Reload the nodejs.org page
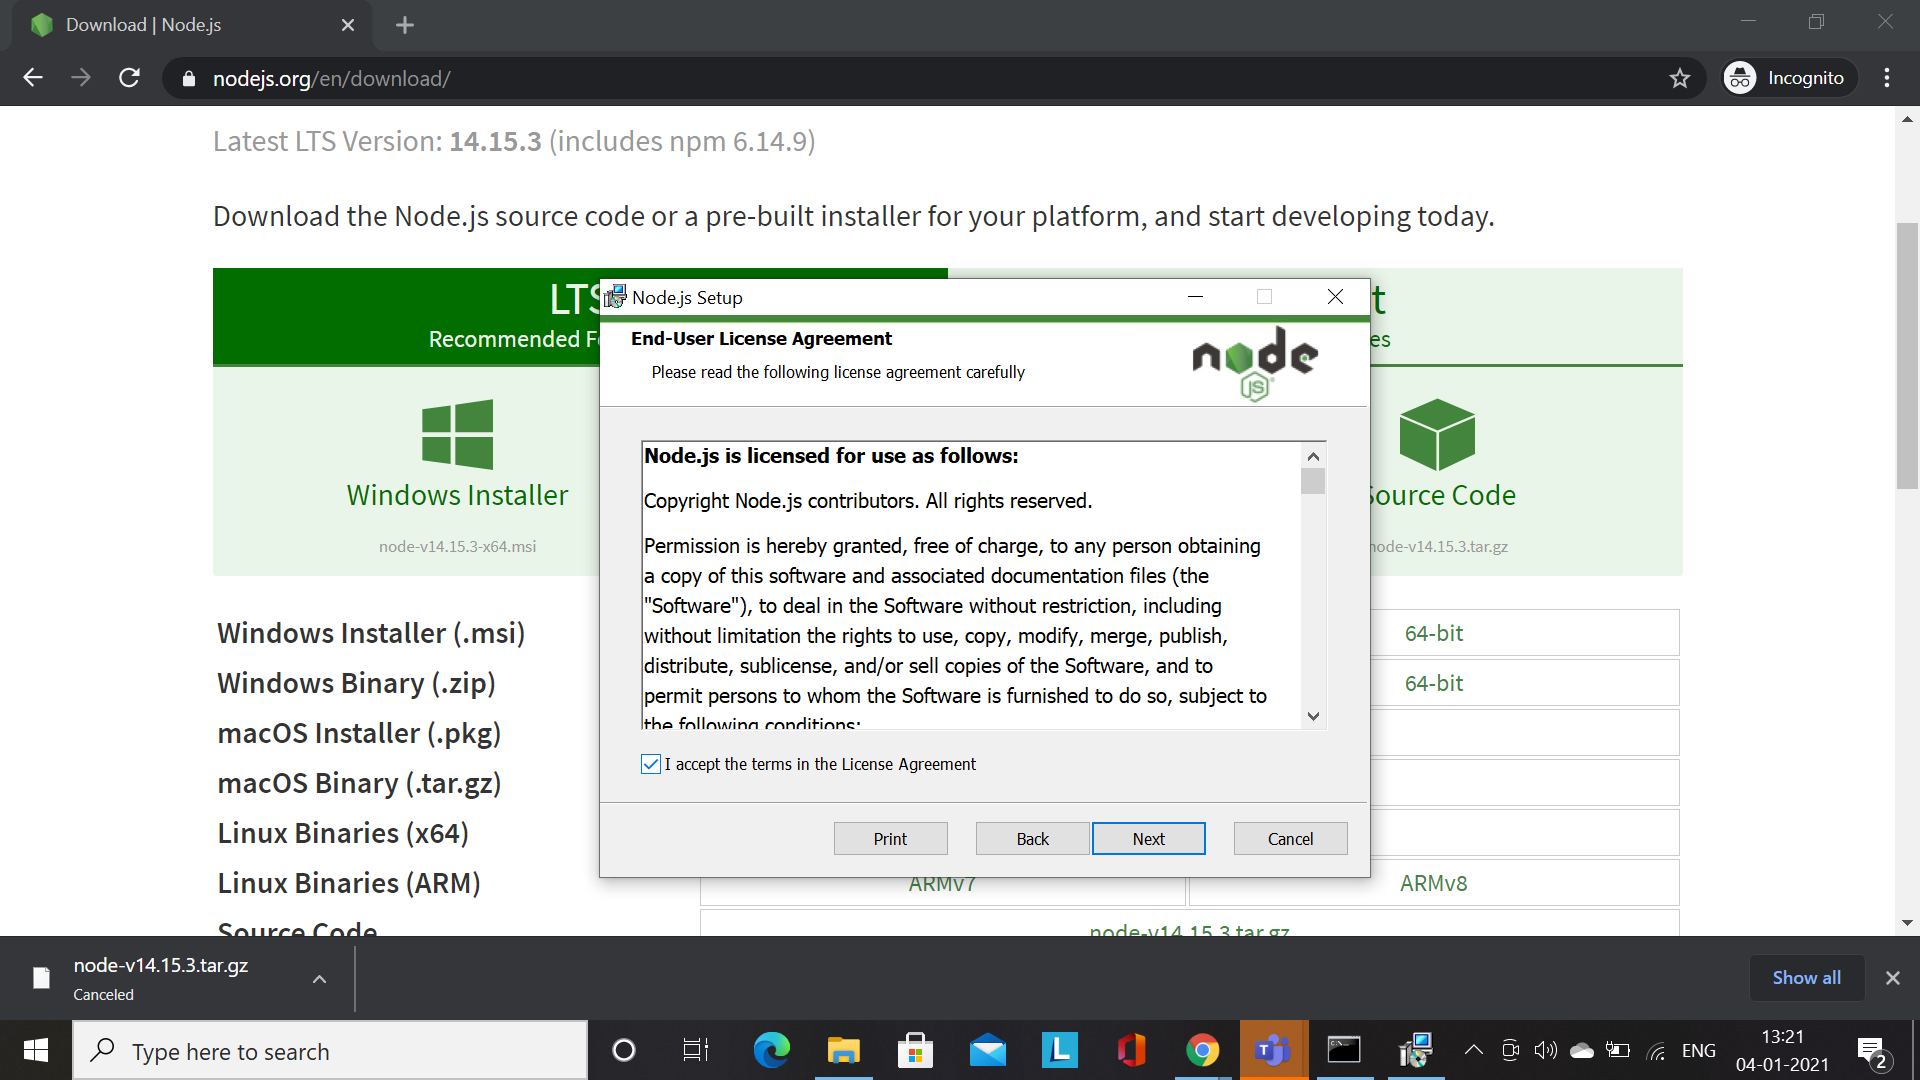Image resolution: width=1920 pixels, height=1080 pixels. tap(129, 78)
